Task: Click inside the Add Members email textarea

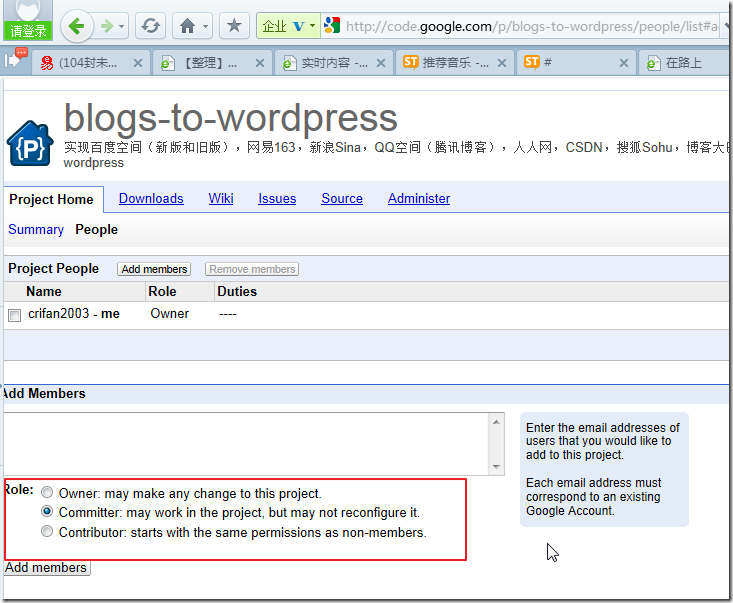Action: [x=246, y=444]
